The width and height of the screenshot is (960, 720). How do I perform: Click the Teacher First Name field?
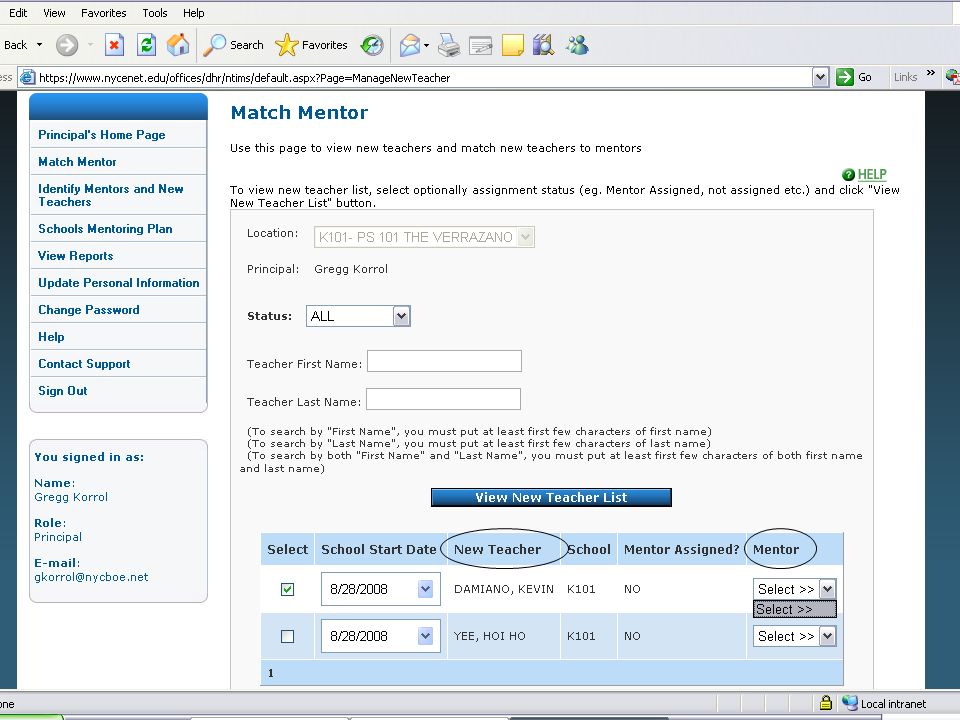click(x=444, y=361)
